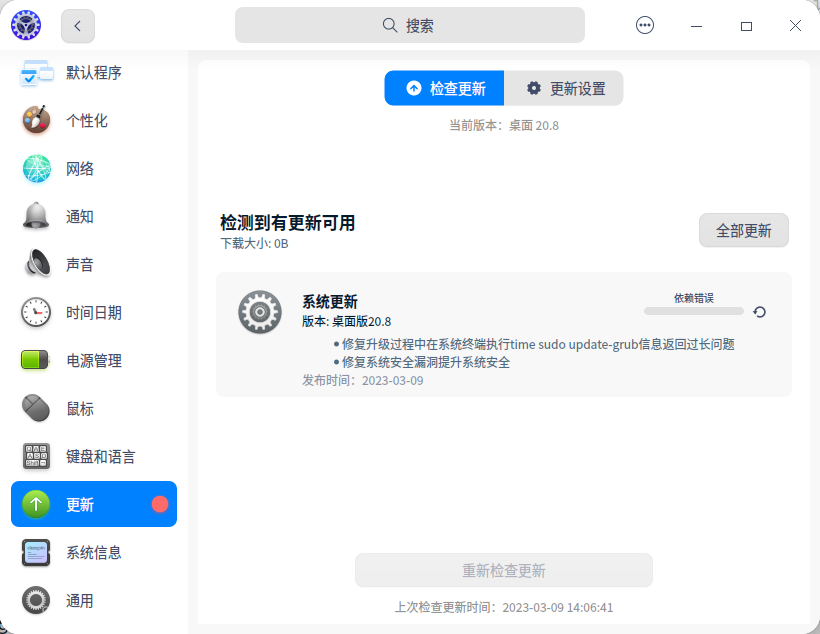Click the 依赖错误 status label
The image size is (820, 634).
click(693, 298)
